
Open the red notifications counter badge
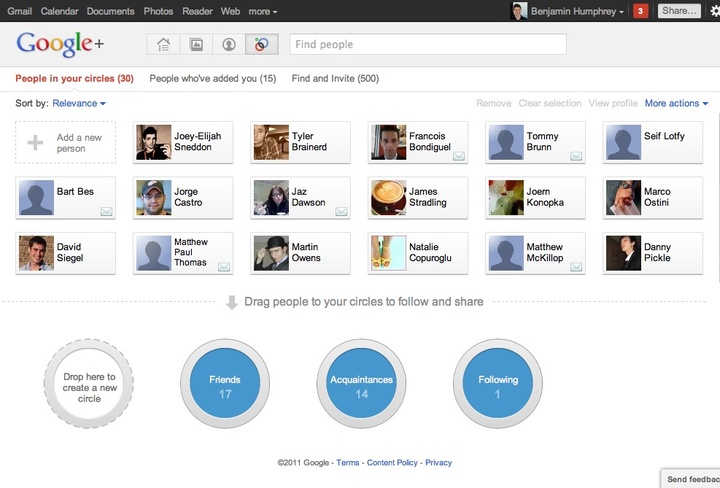tap(640, 11)
